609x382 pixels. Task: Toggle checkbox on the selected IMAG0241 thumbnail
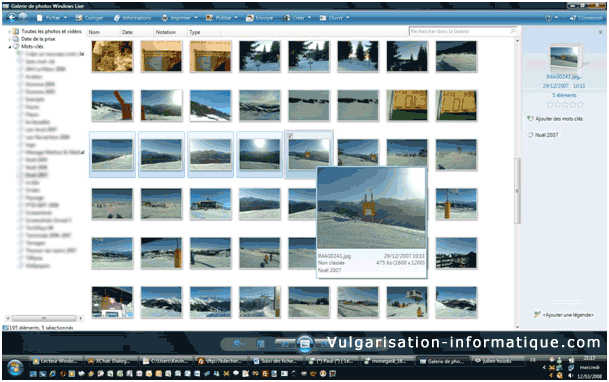click(290, 136)
